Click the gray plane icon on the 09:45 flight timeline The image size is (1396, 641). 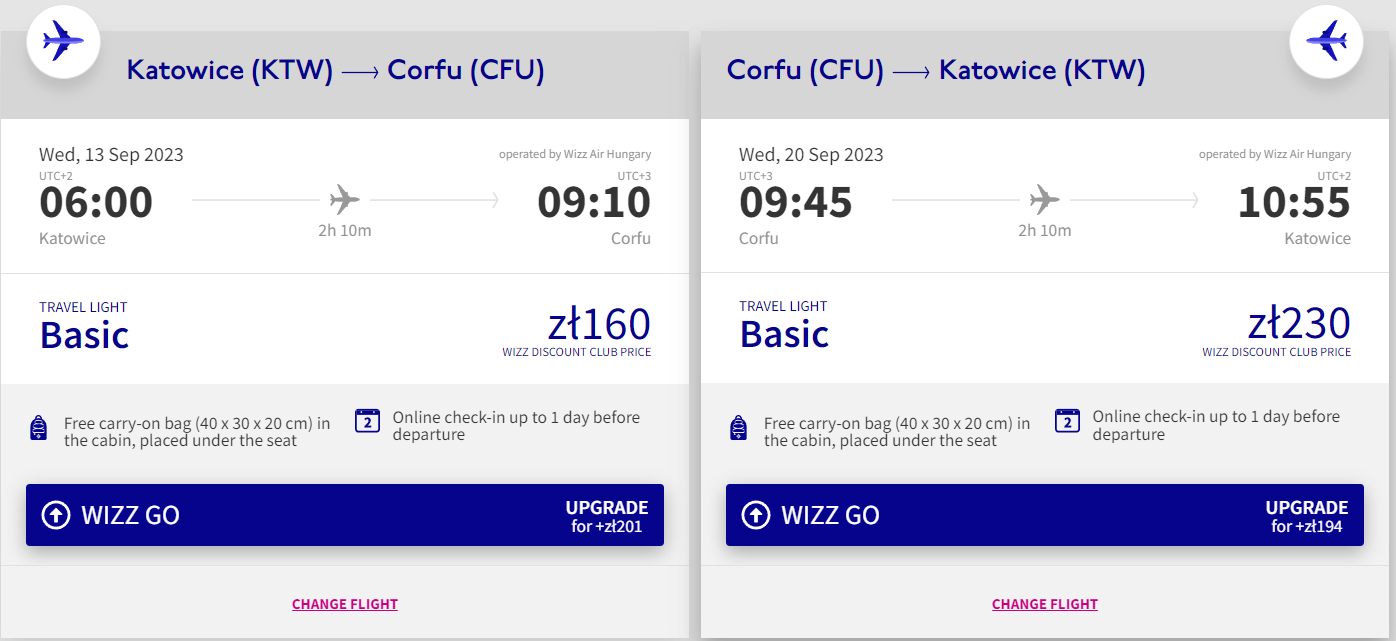1044,199
